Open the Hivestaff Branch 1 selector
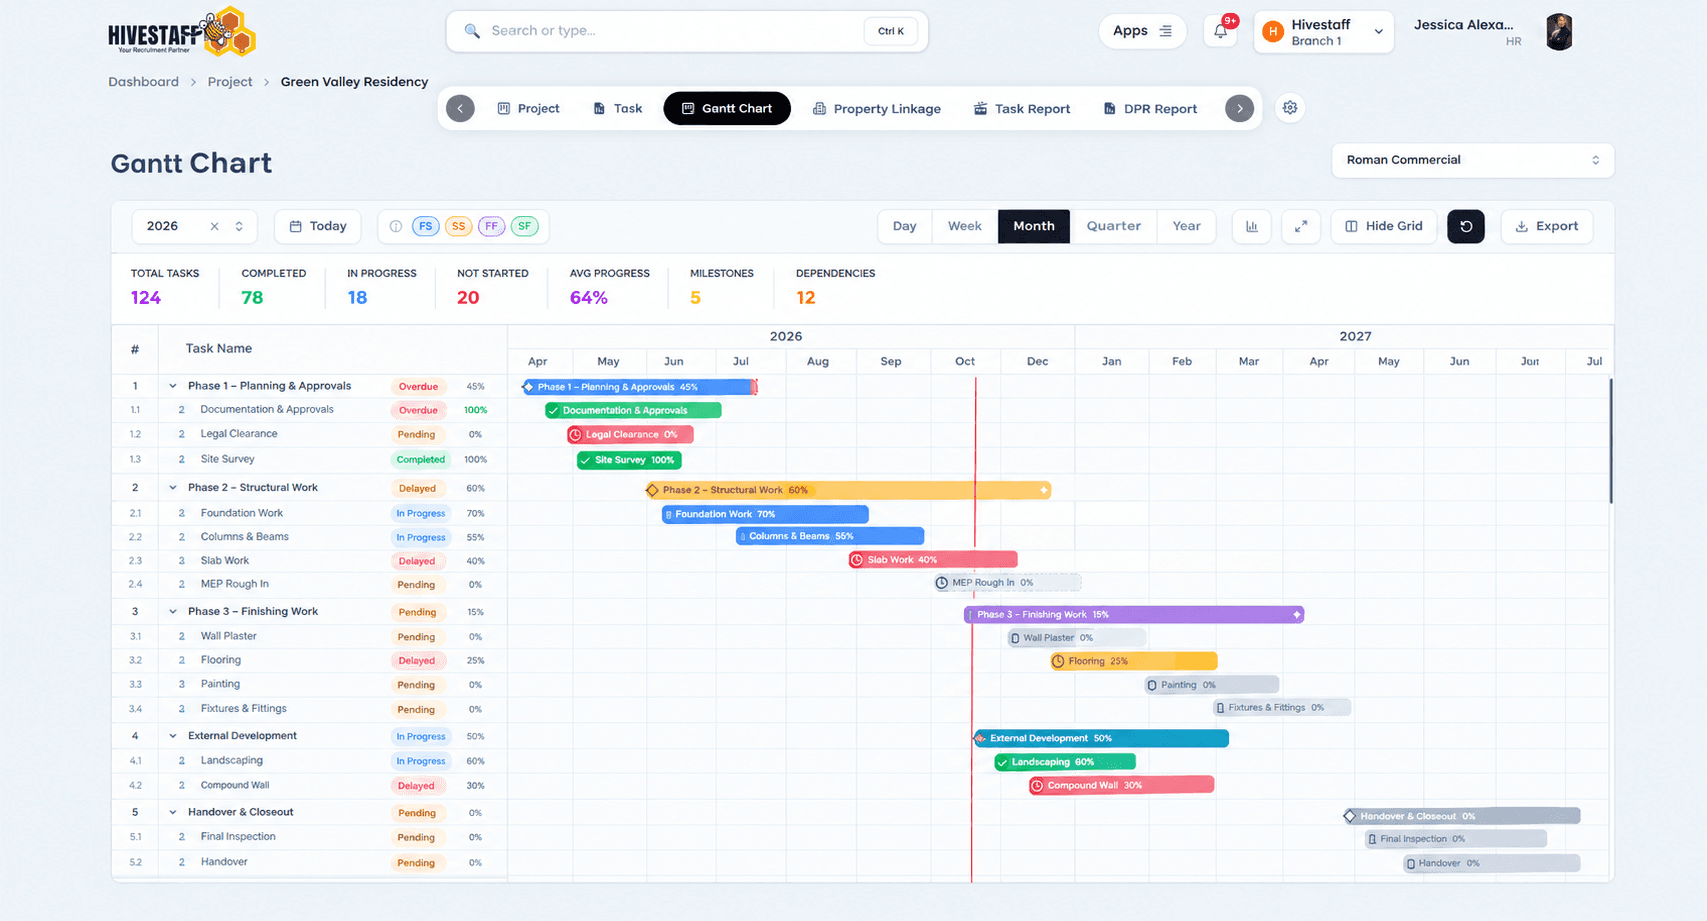Viewport: 1707px width, 921px height. point(1324,32)
